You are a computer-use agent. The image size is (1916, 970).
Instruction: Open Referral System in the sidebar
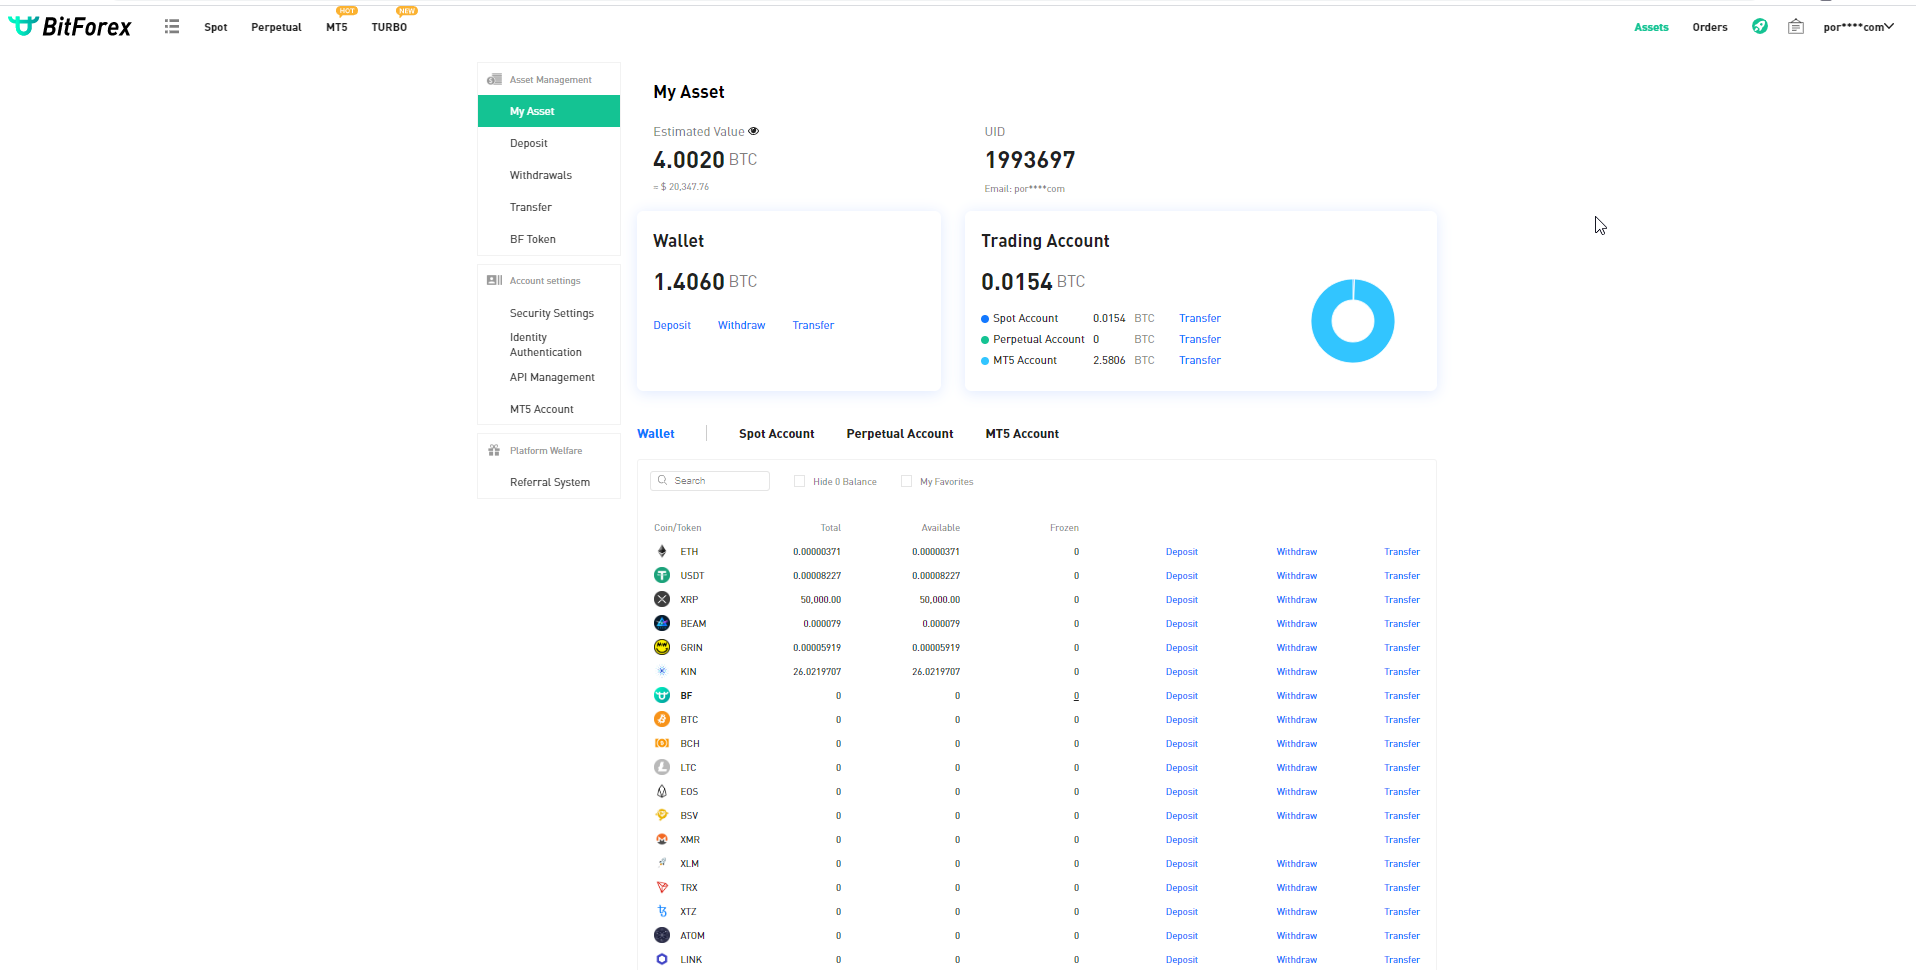click(549, 482)
